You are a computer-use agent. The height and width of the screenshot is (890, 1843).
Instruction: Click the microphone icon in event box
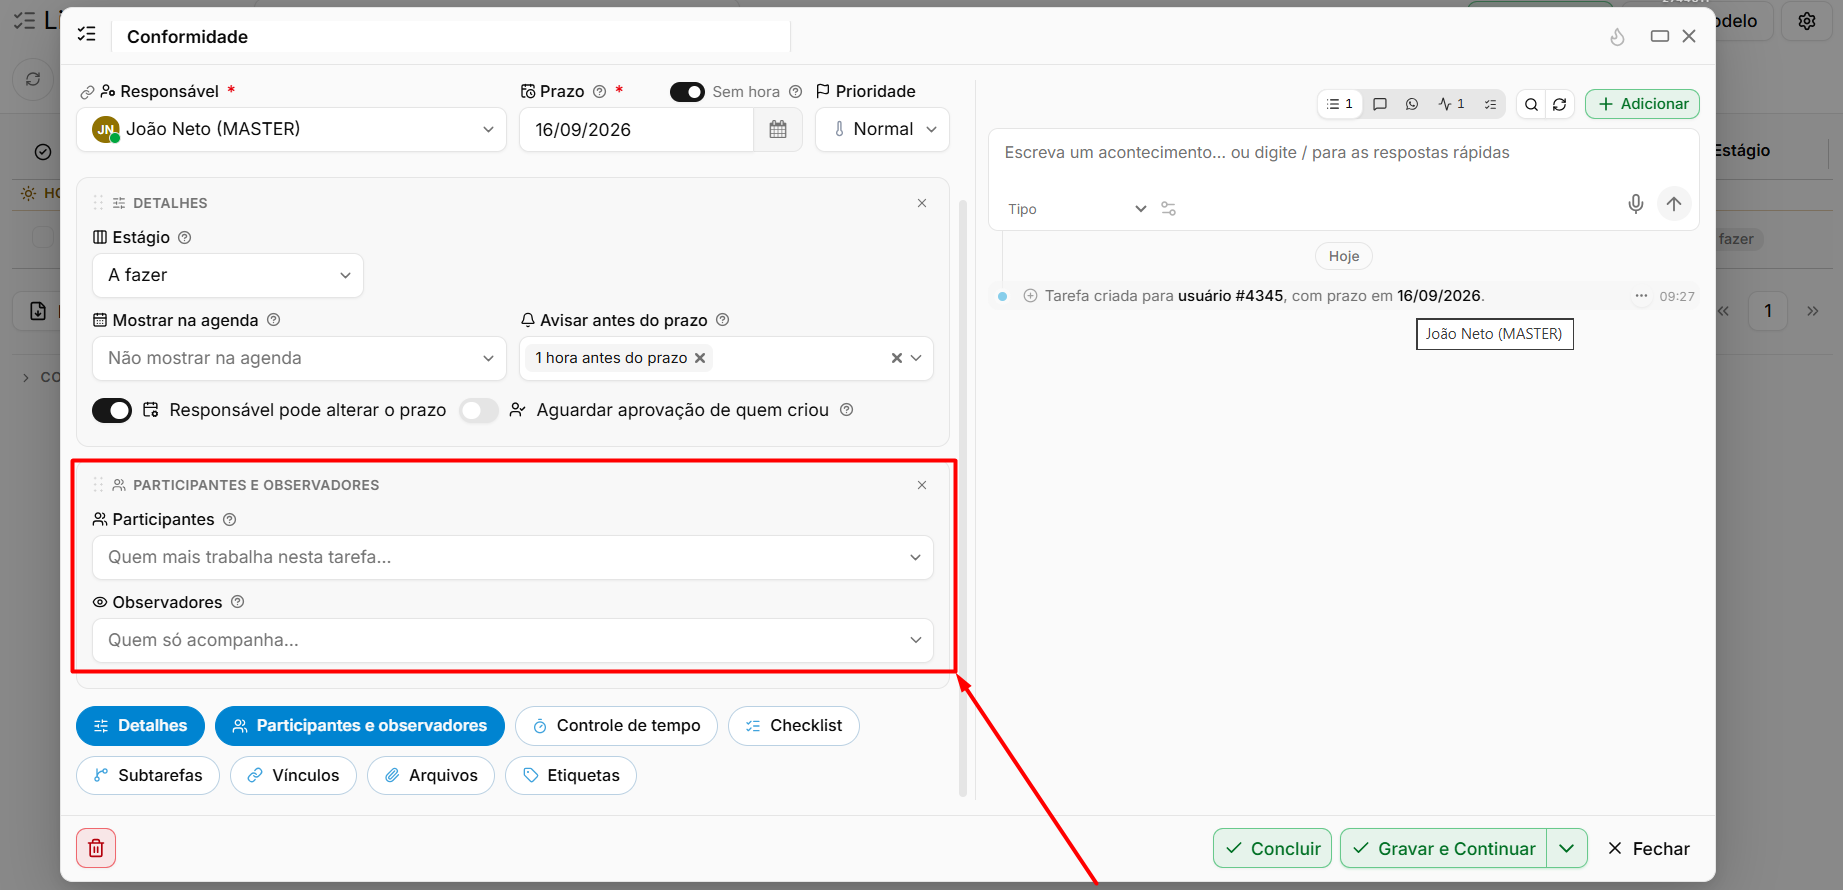click(1636, 204)
